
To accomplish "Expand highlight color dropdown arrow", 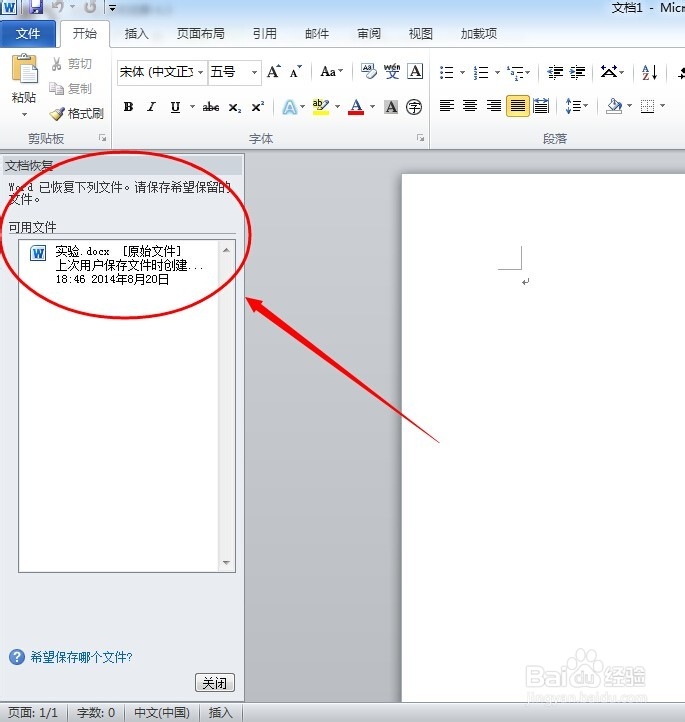I will 337,107.
